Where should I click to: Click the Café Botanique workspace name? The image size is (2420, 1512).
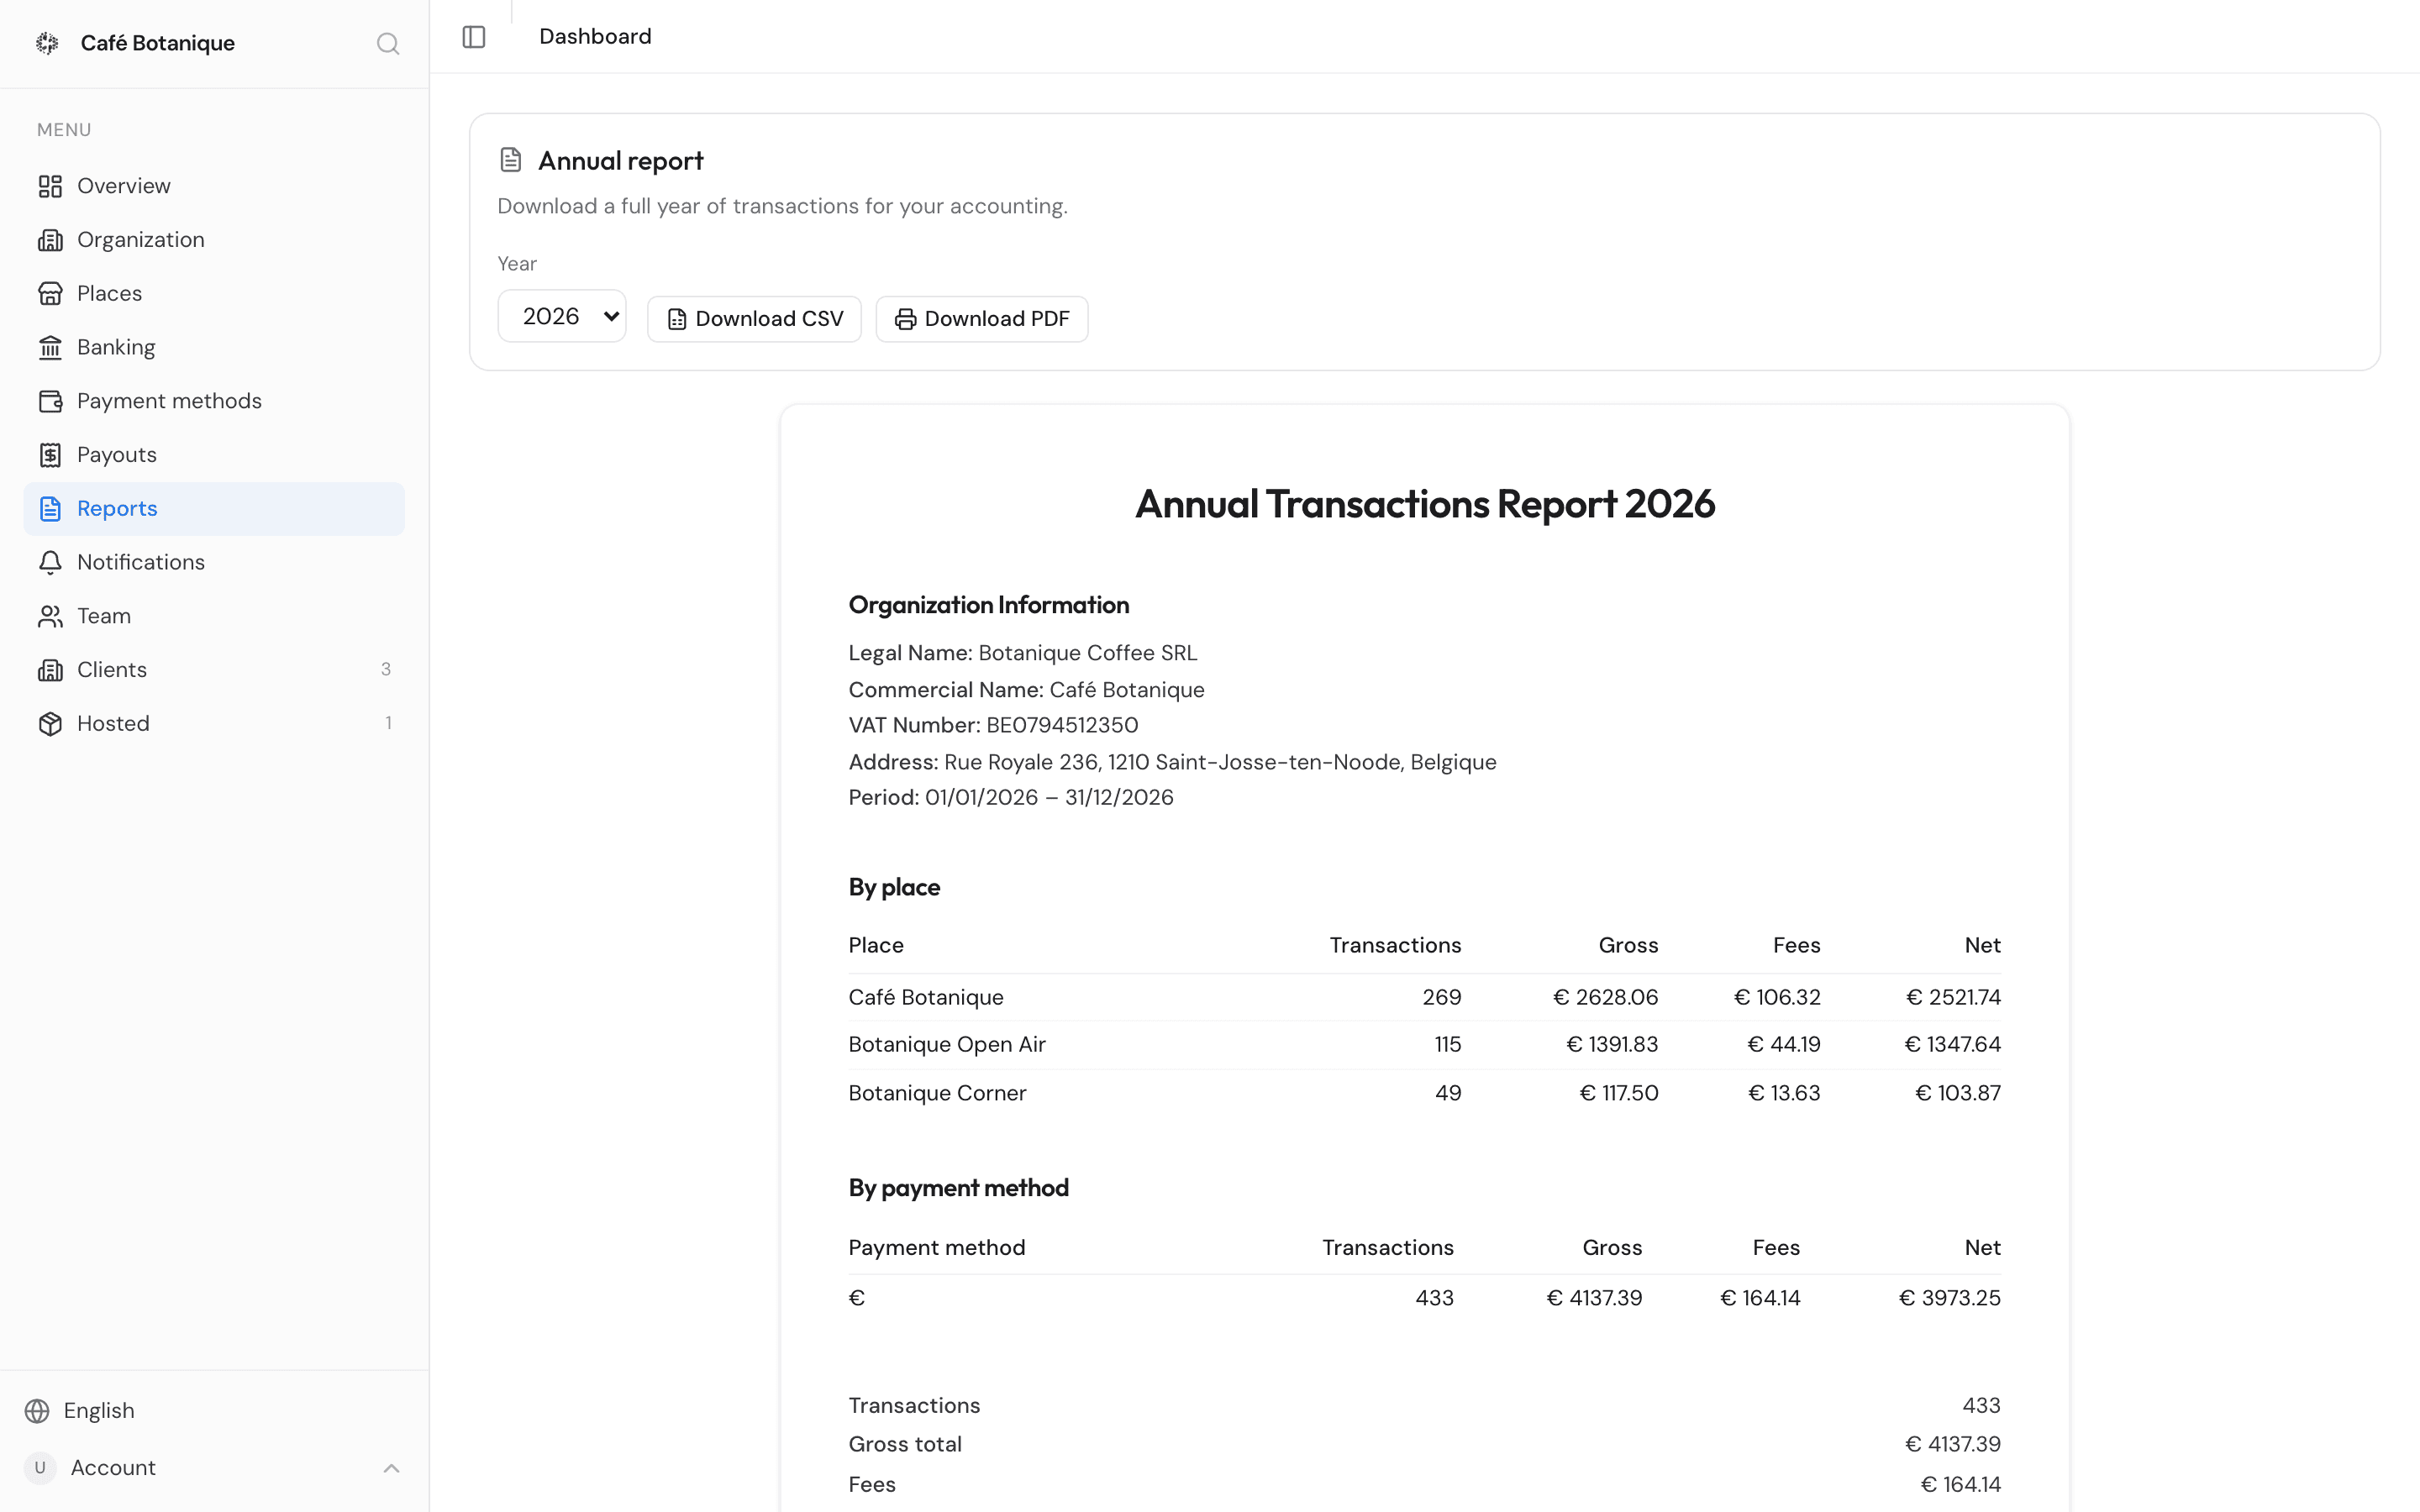[158, 43]
